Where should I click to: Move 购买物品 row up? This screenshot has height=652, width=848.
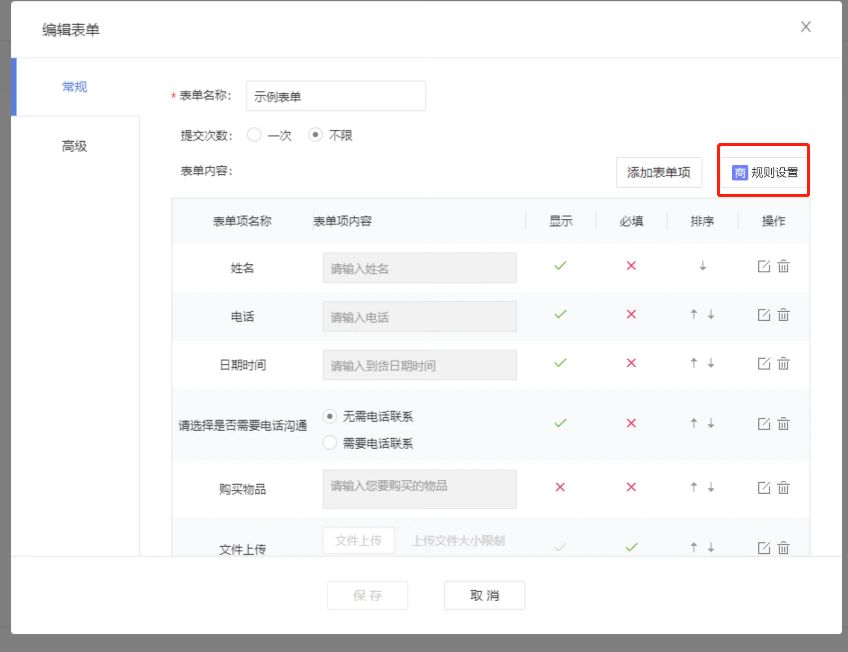694,487
